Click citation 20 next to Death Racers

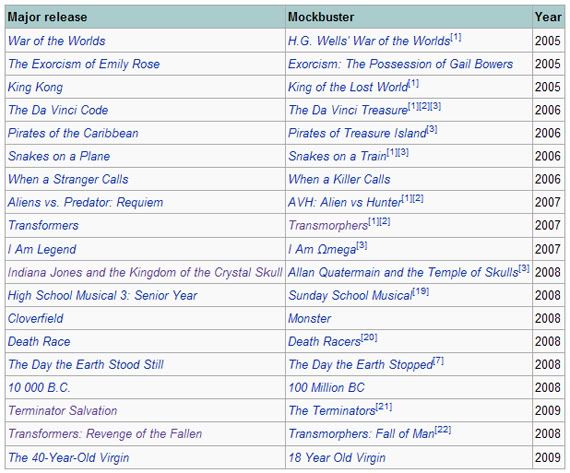point(369,338)
